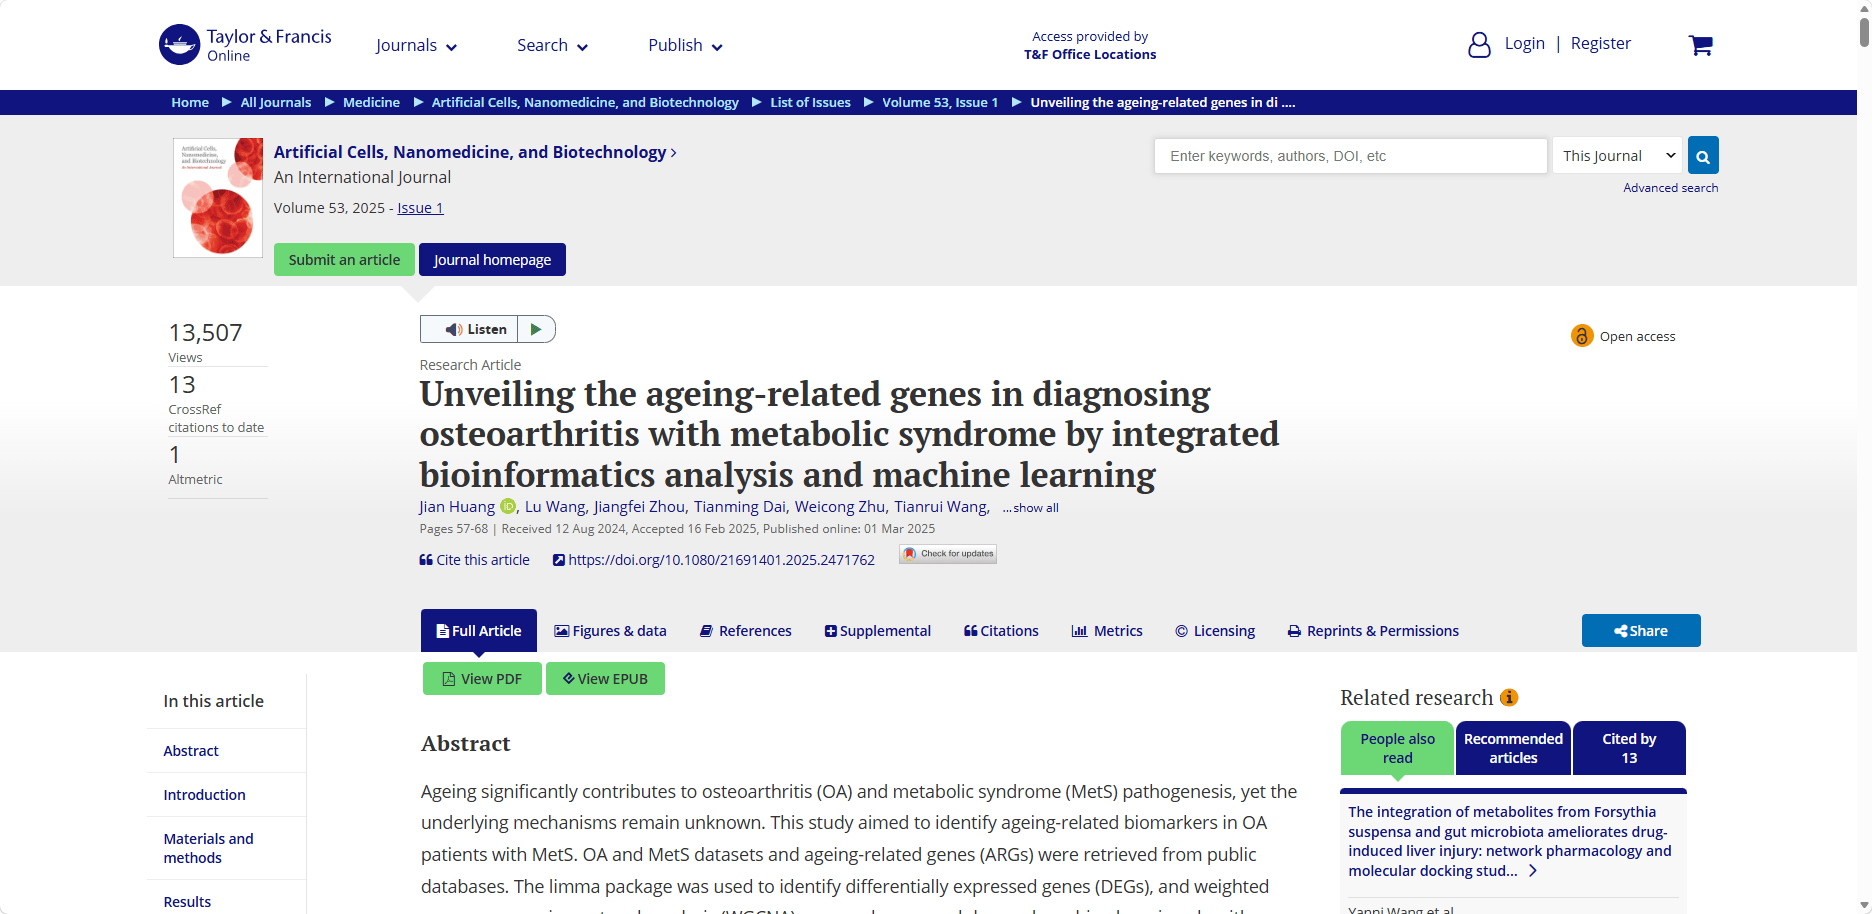Screen dimensions: 1872x914
Task: Open the shopping cart icon
Action: (1700, 45)
